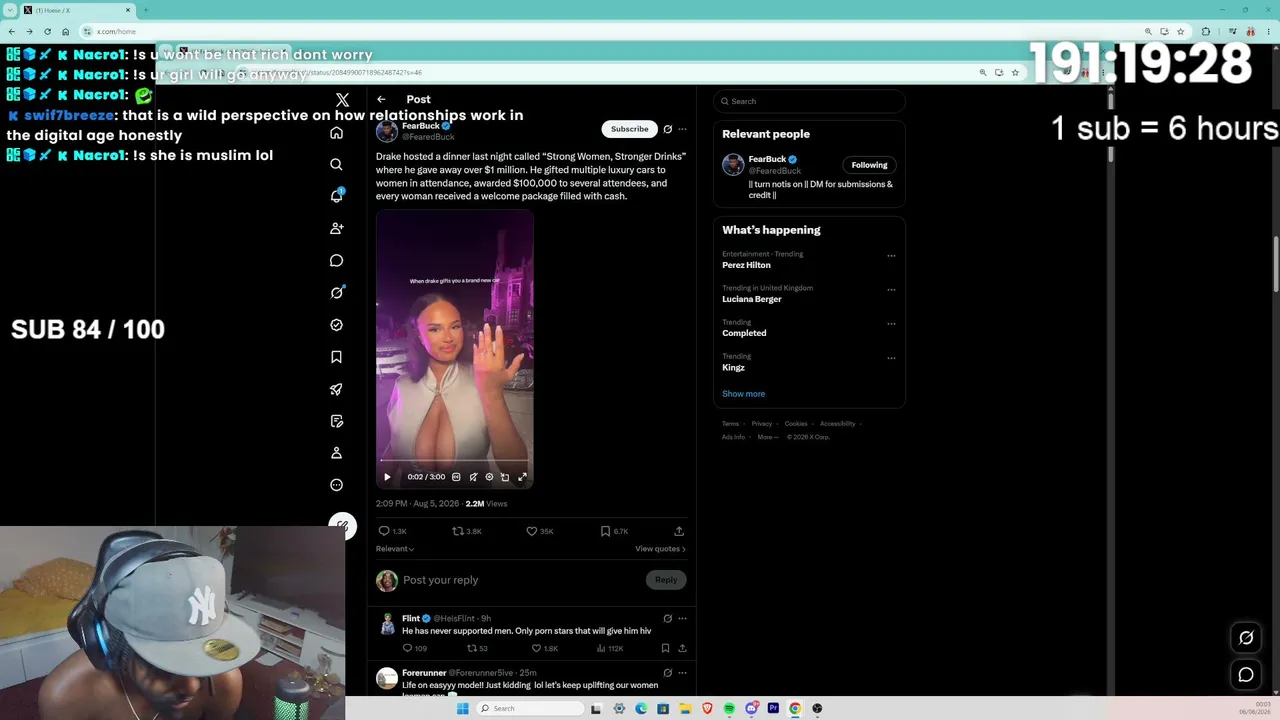Open More circle icon in sidebar
This screenshot has width=1280, height=720.
(337, 485)
